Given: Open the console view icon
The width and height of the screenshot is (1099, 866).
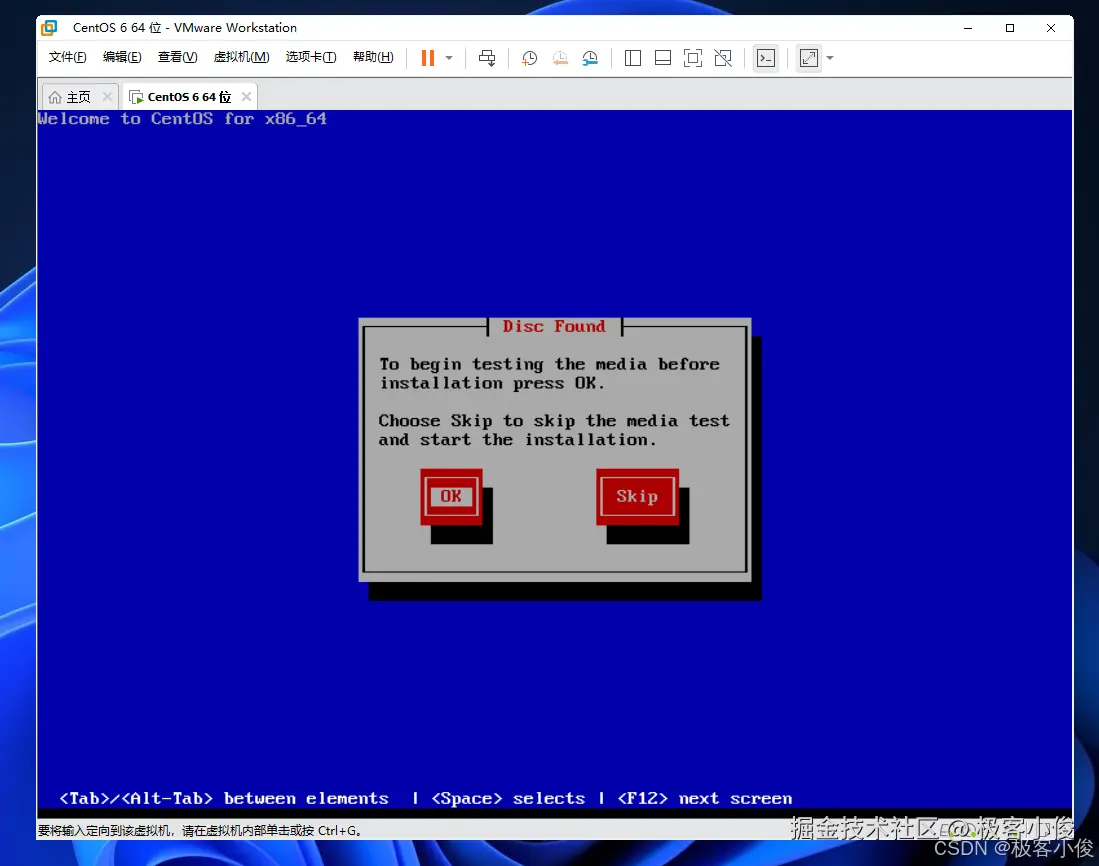Looking at the screenshot, I should [x=766, y=58].
